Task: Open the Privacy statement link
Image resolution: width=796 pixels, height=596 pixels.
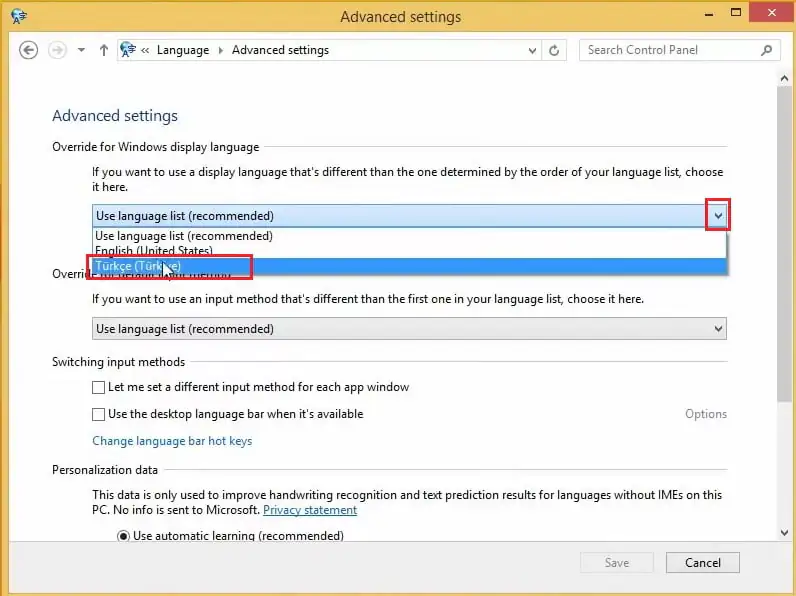Action: pos(310,510)
